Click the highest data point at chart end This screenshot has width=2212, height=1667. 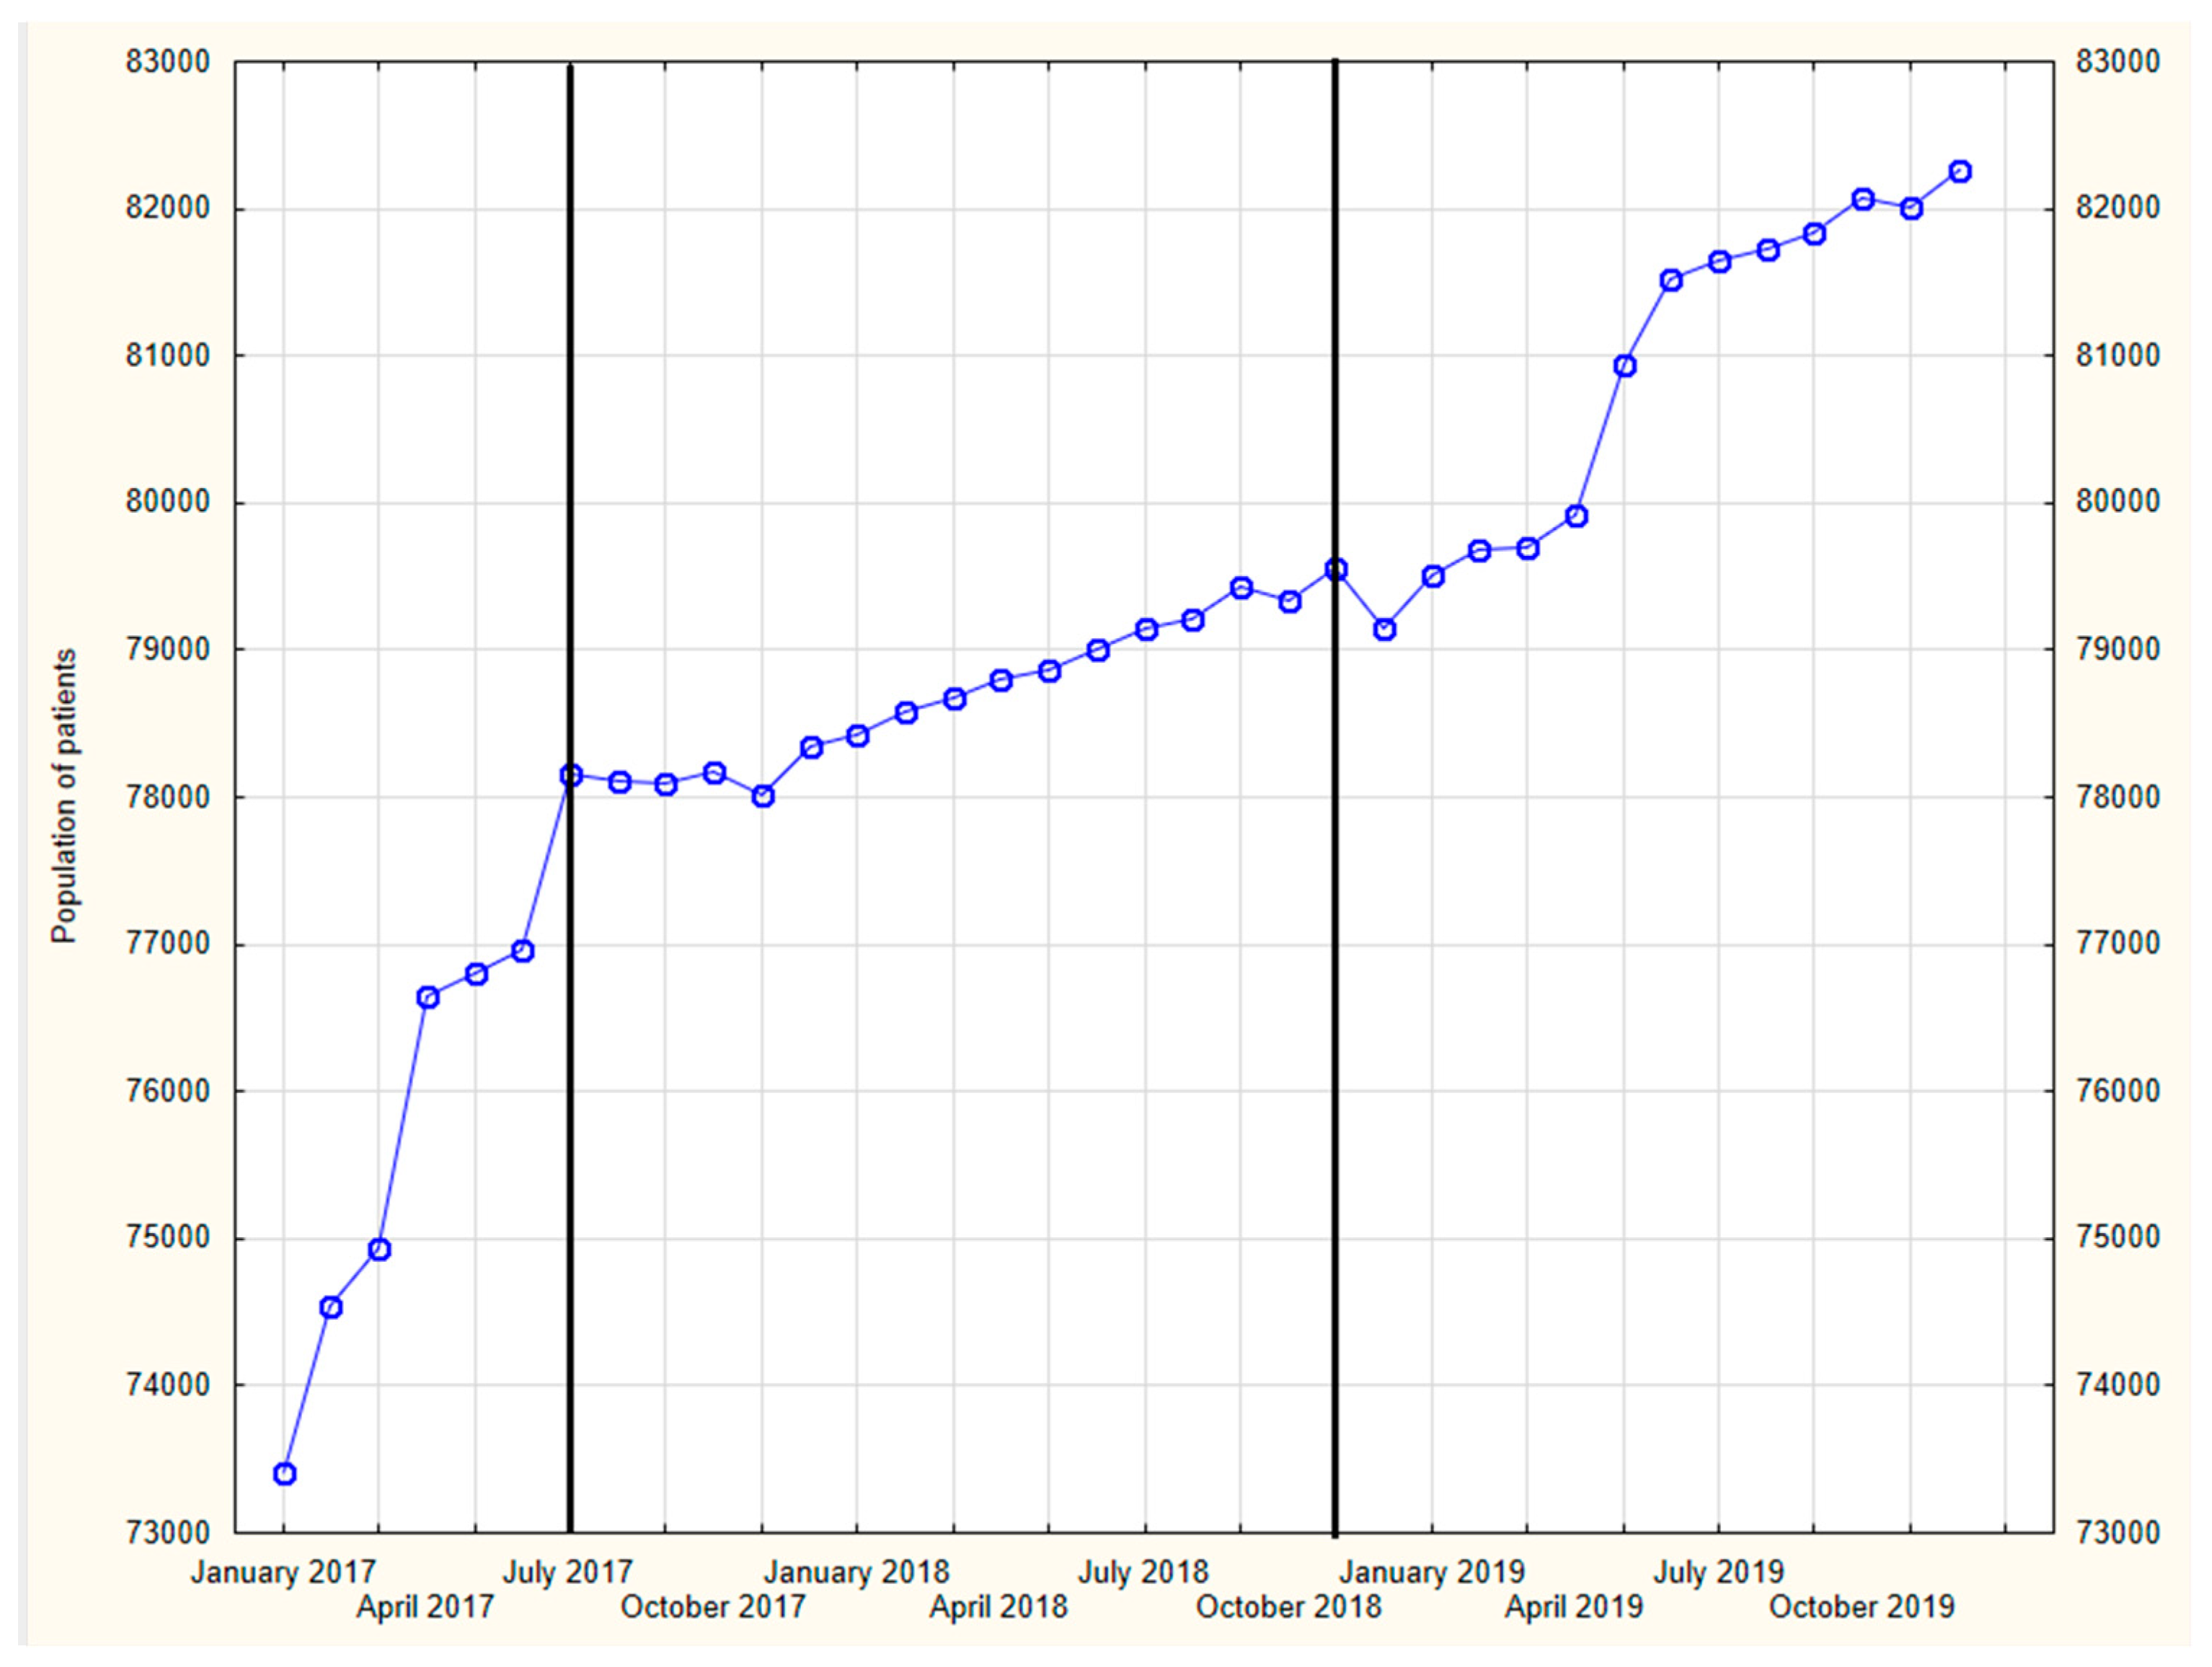point(1960,172)
